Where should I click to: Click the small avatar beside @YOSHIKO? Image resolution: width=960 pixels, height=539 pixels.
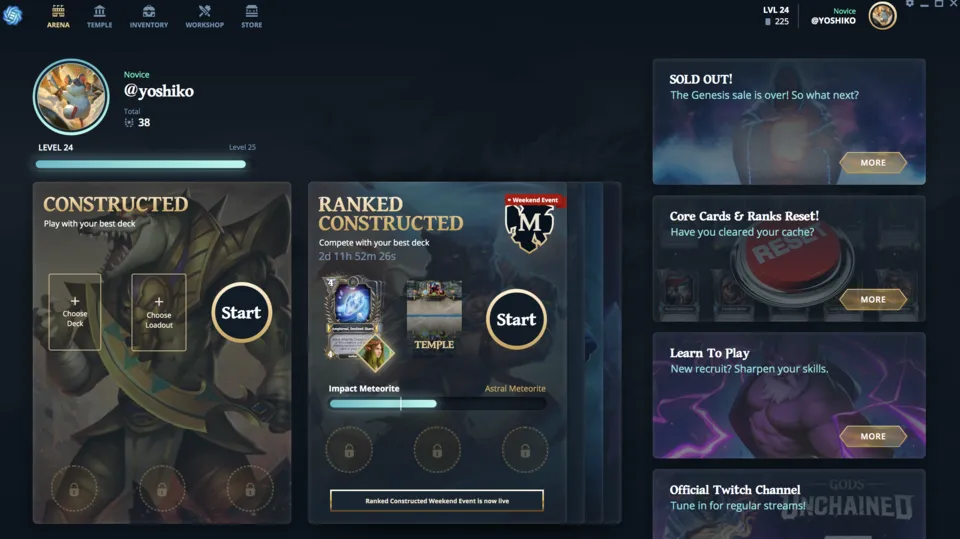click(x=882, y=16)
